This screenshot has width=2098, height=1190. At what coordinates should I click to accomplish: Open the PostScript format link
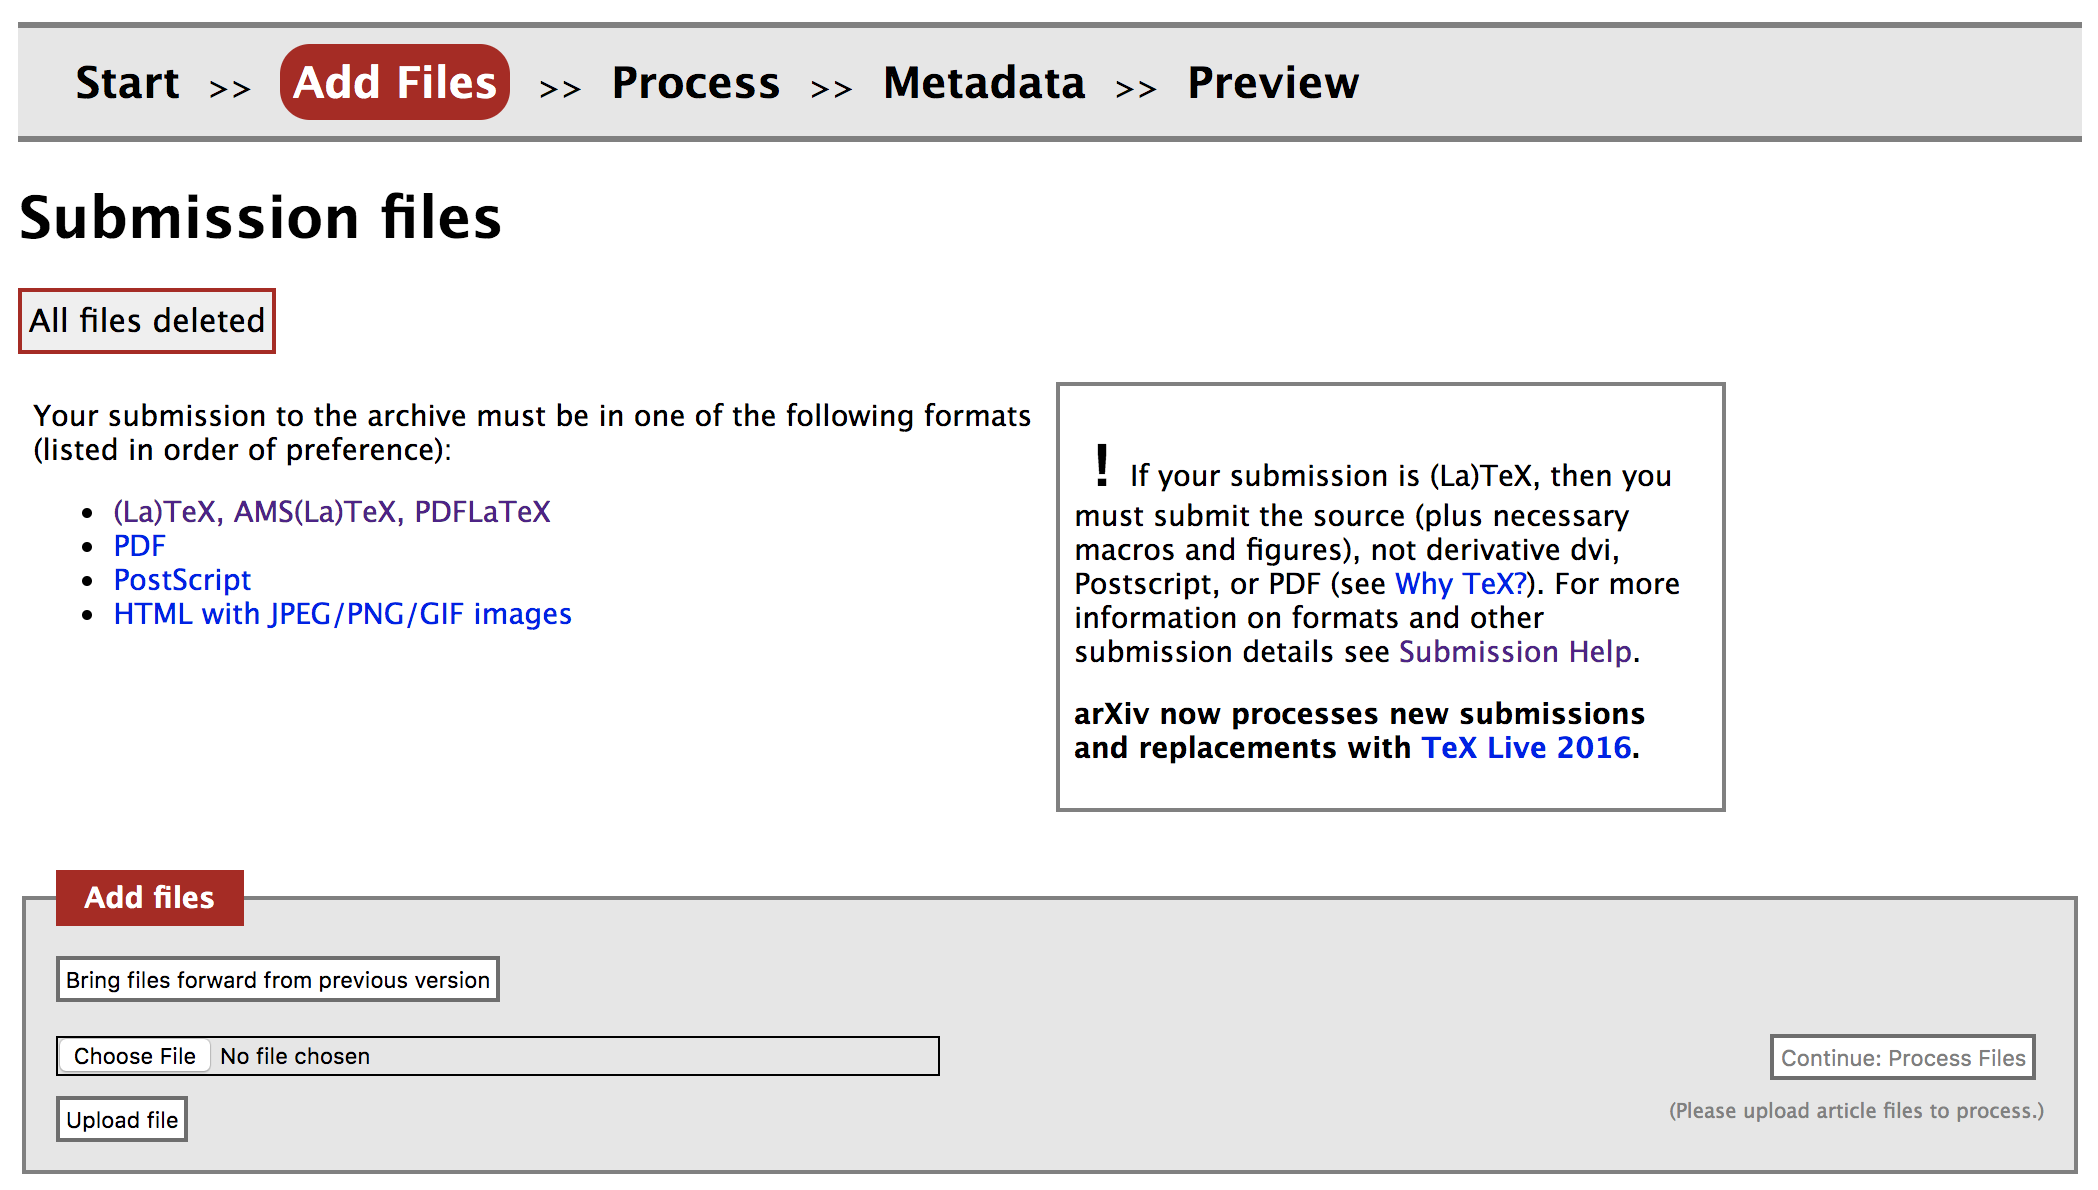pos(182,580)
